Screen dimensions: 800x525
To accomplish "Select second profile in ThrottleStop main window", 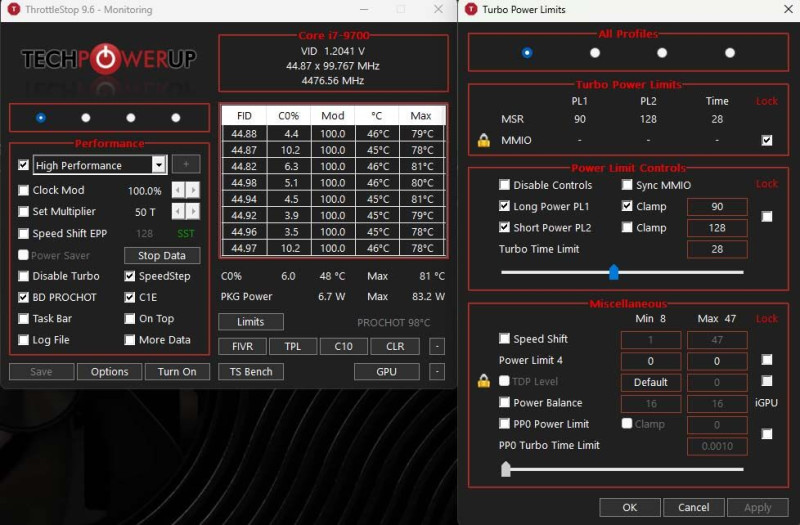I will [x=86, y=118].
